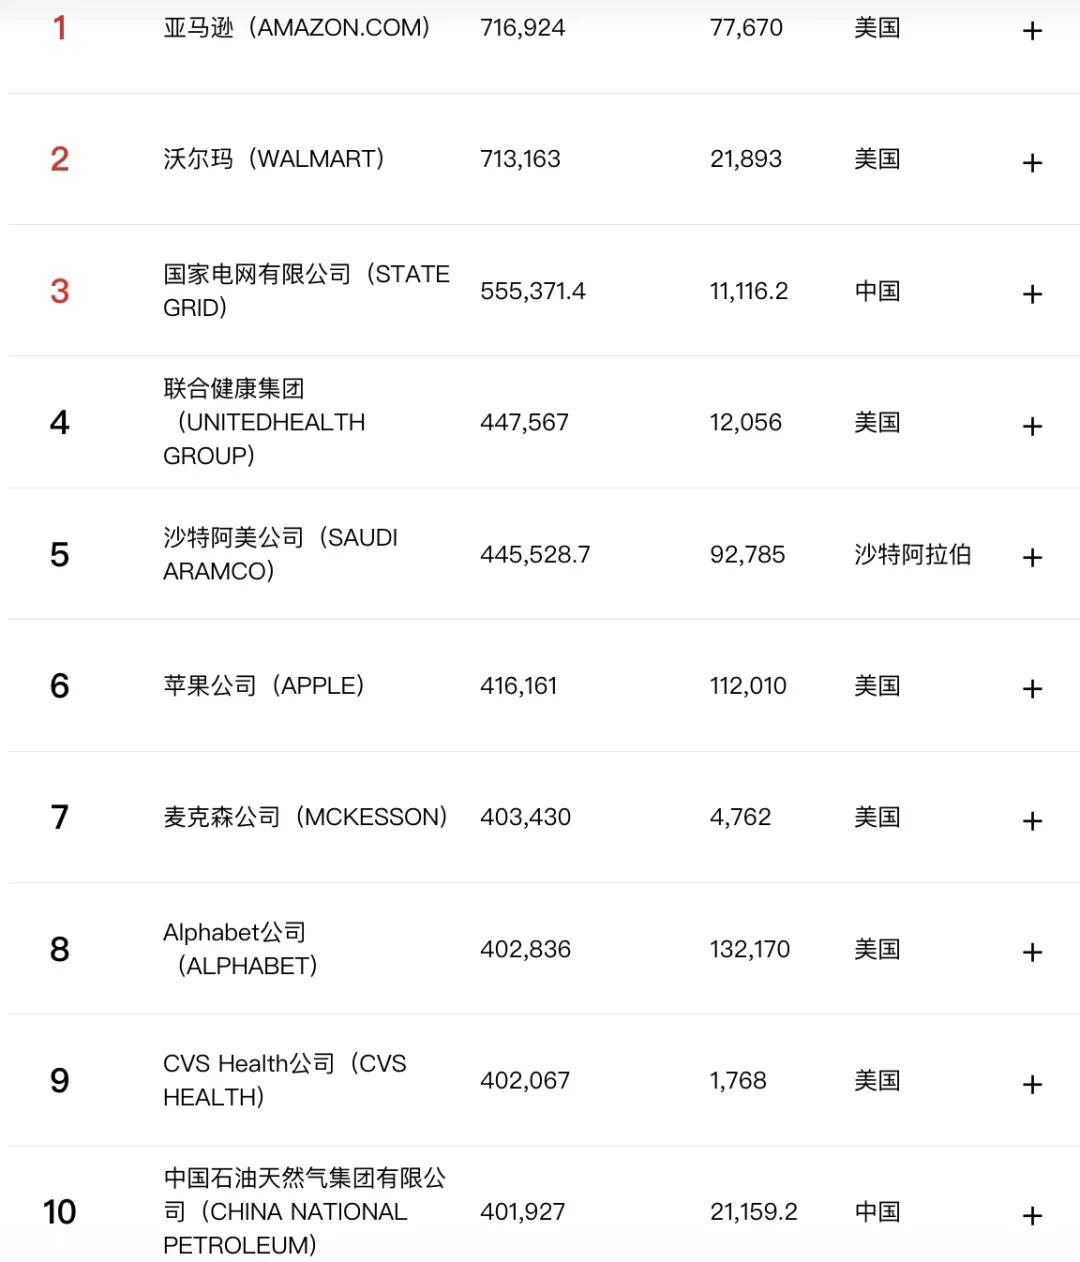Click the 沙特阿拉伯 country label
1080x1262 pixels.
click(x=912, y=555)
